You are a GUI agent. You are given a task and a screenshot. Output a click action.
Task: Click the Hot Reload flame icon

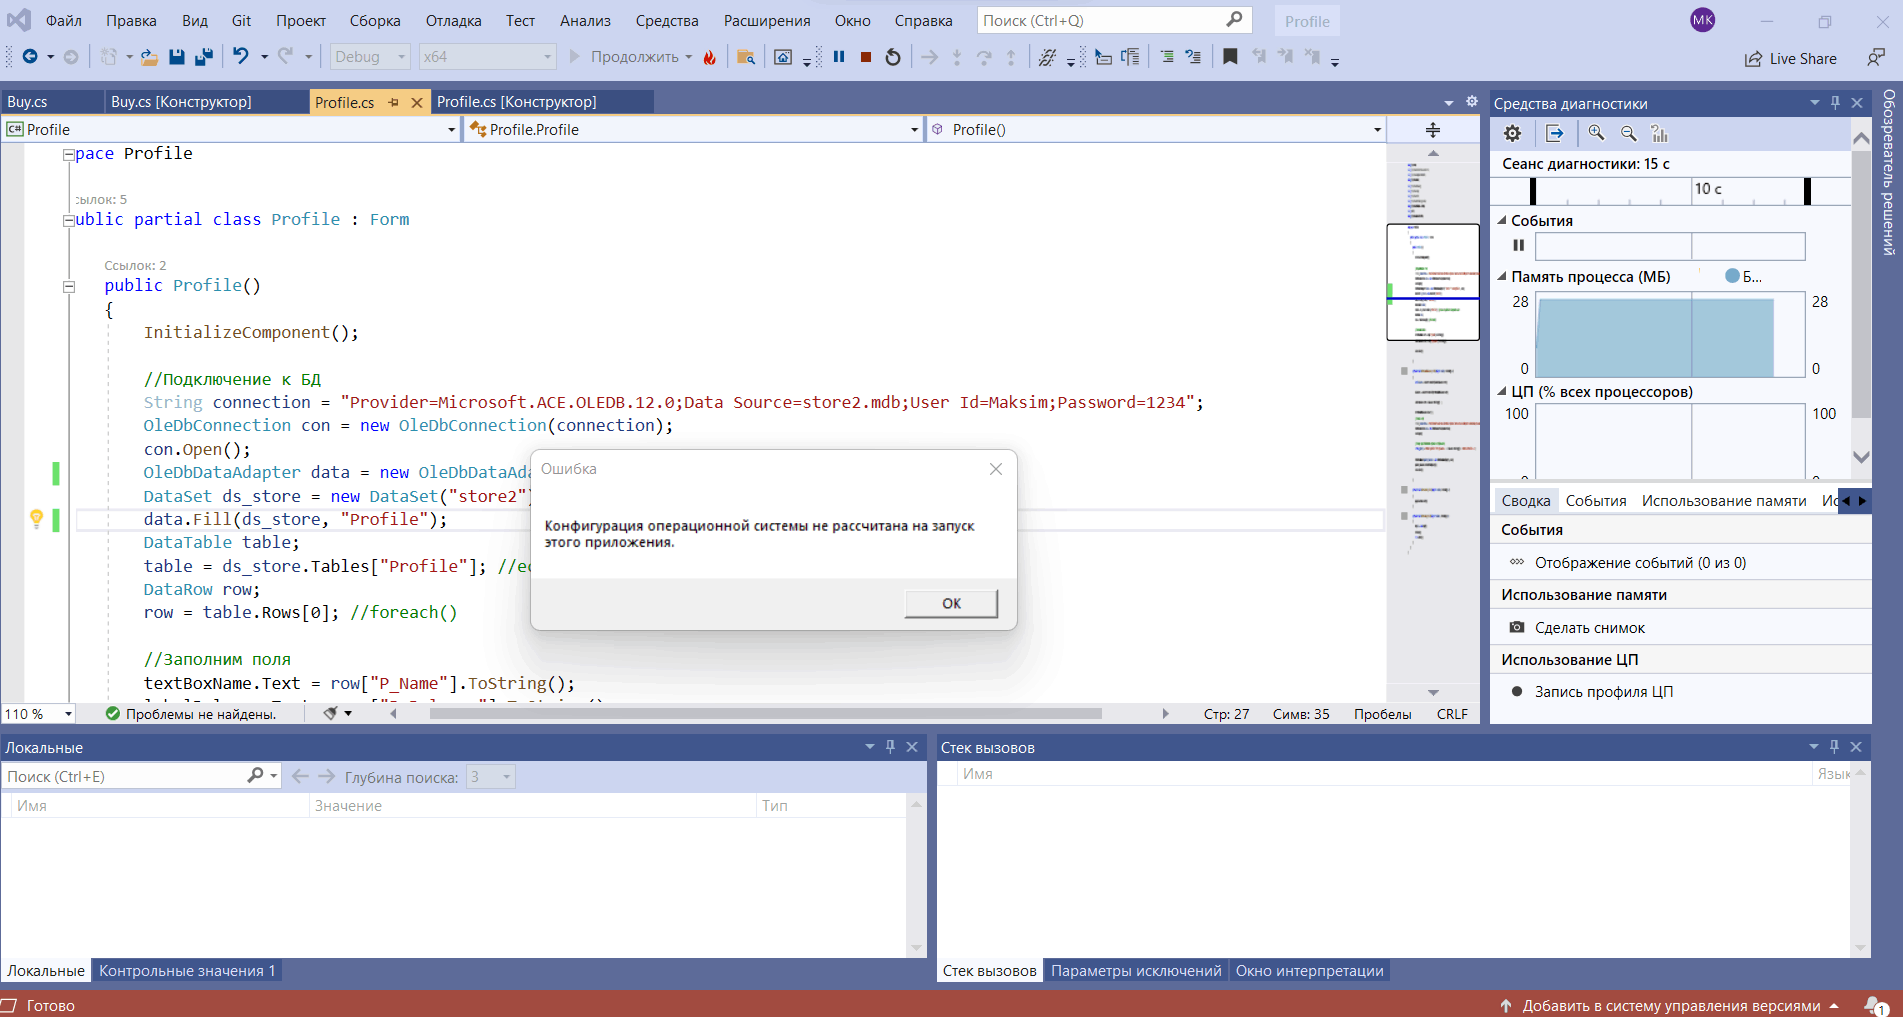click(710, 57)
